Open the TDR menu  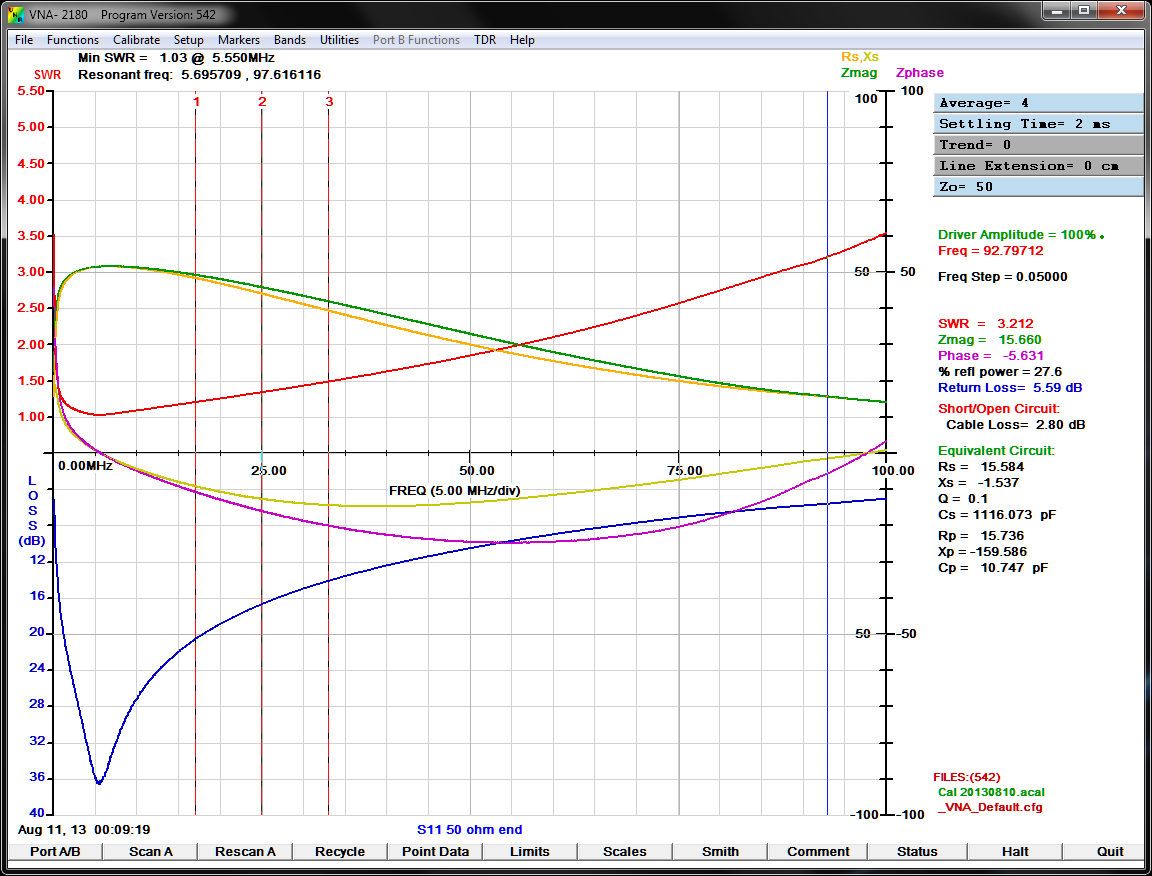coord(485,40)
